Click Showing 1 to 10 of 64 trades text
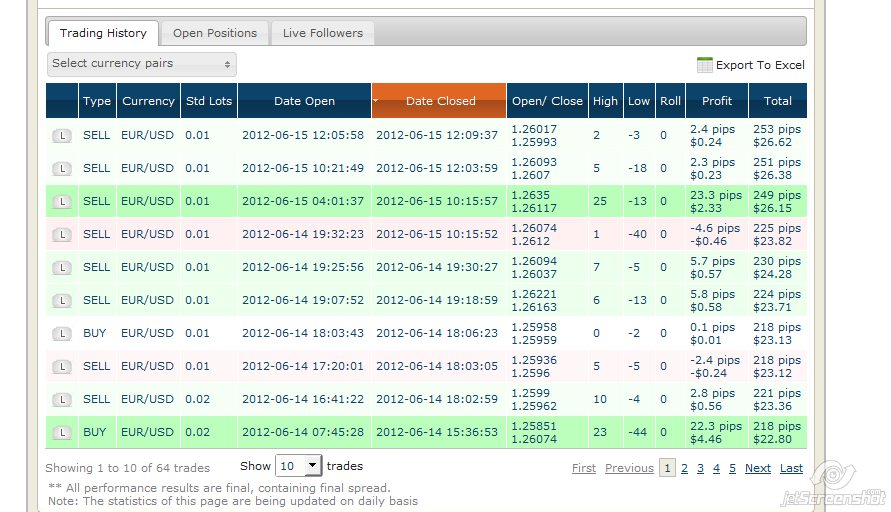The image size is (891, 512). (127, 468)
